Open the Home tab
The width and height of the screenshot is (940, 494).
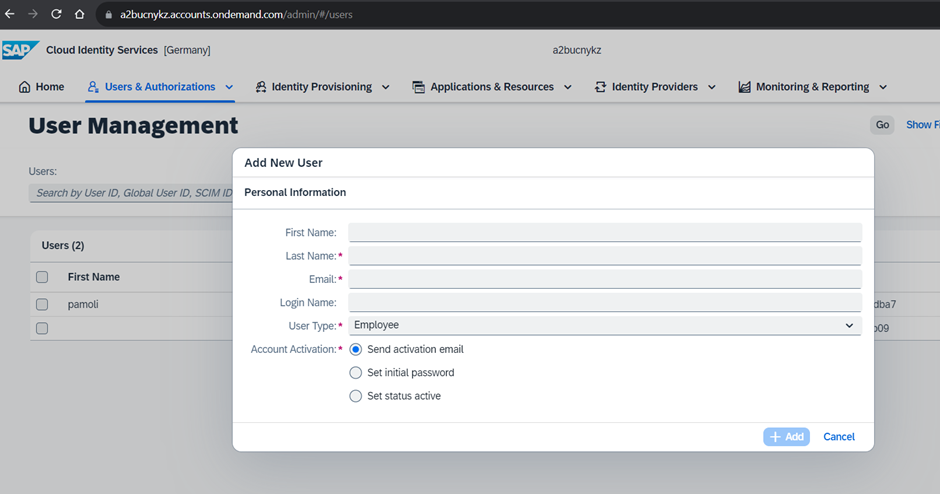click(x=42, y=87)
